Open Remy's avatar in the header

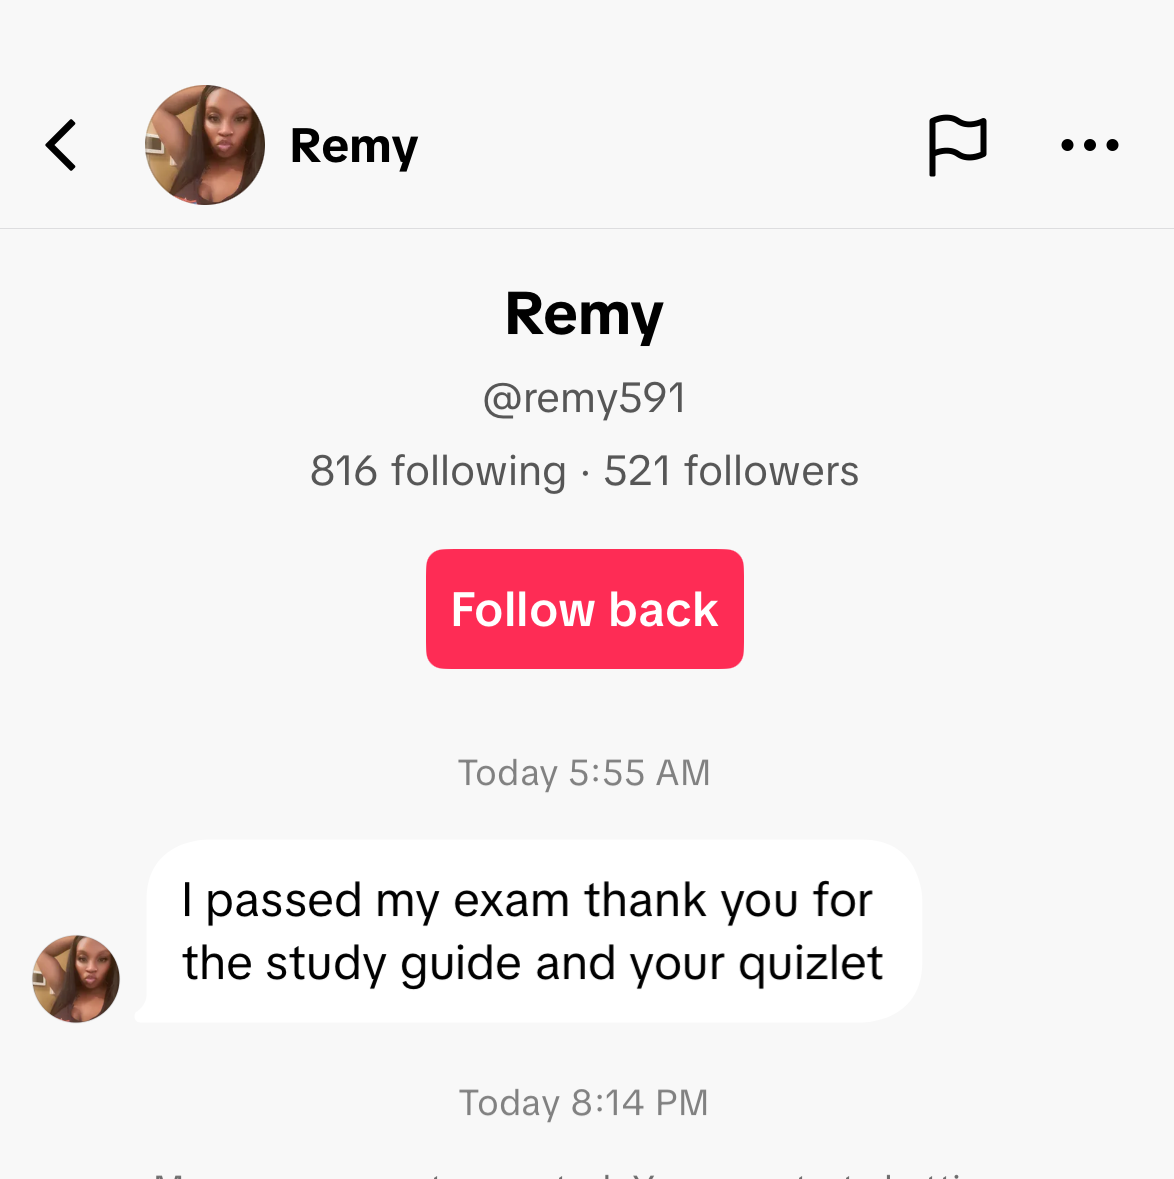[x=205, y=146]
